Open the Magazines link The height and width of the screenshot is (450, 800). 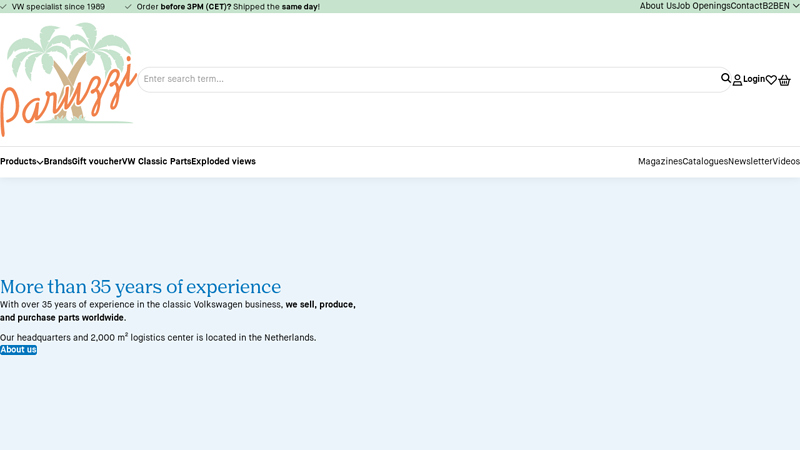click(x=660, y=162)
